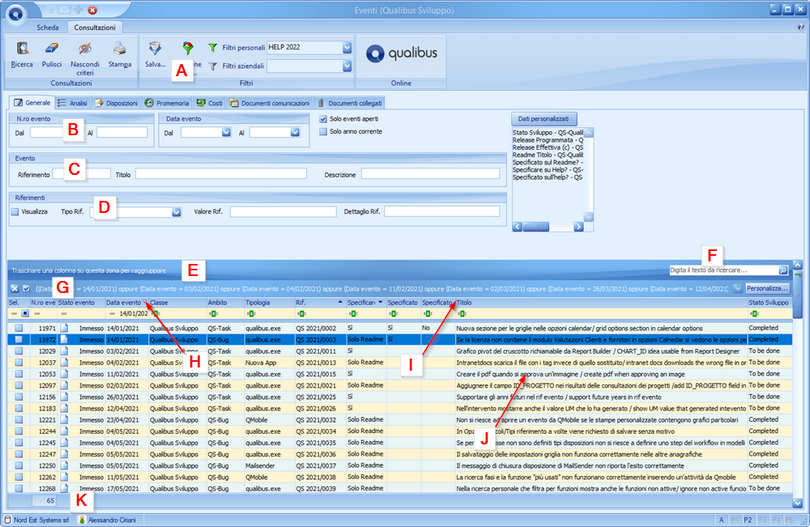Image resolution: width=810 pixels, height=527 pixels.
Task: Click the Titolo column header
Action: 601,302
